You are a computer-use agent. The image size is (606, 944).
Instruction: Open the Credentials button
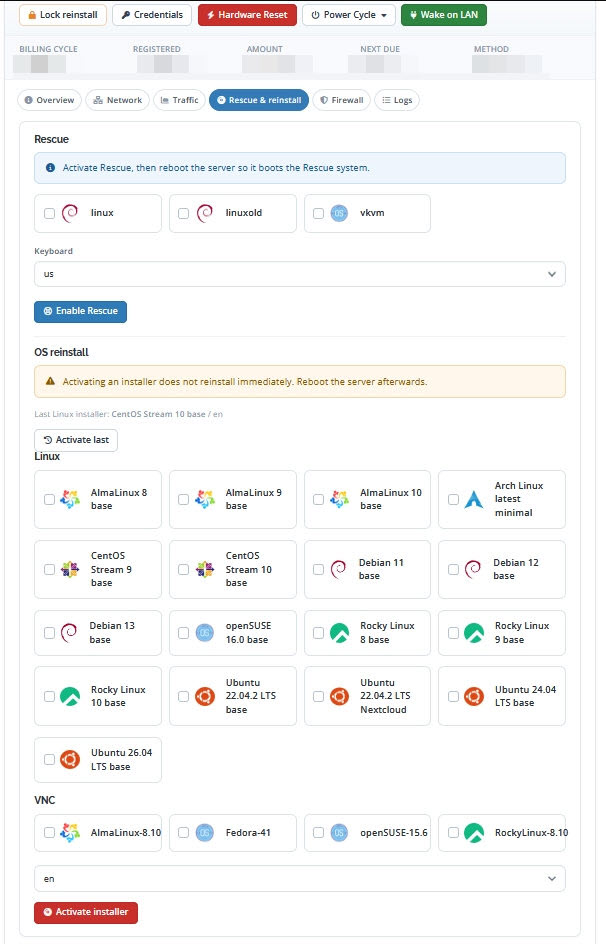point(152,15)
